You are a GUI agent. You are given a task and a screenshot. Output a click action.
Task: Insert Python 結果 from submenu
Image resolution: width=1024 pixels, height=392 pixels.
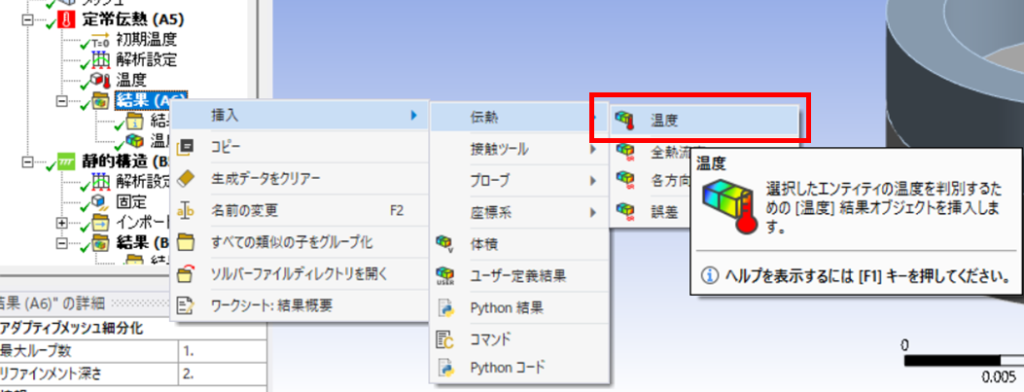(519, 307)
